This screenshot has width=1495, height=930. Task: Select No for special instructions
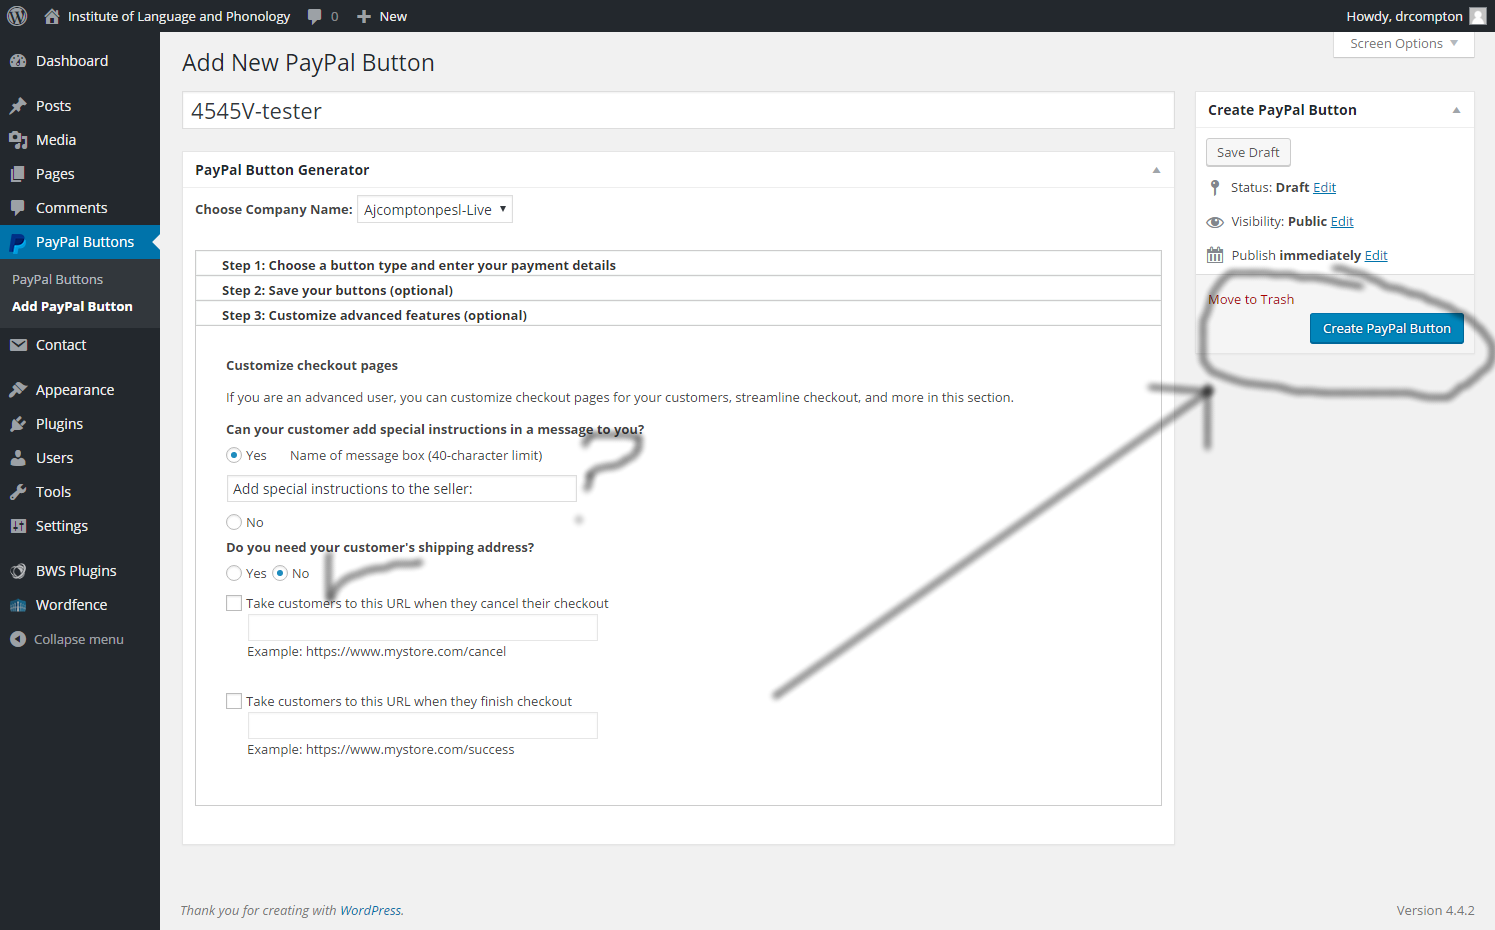point(234,522)
